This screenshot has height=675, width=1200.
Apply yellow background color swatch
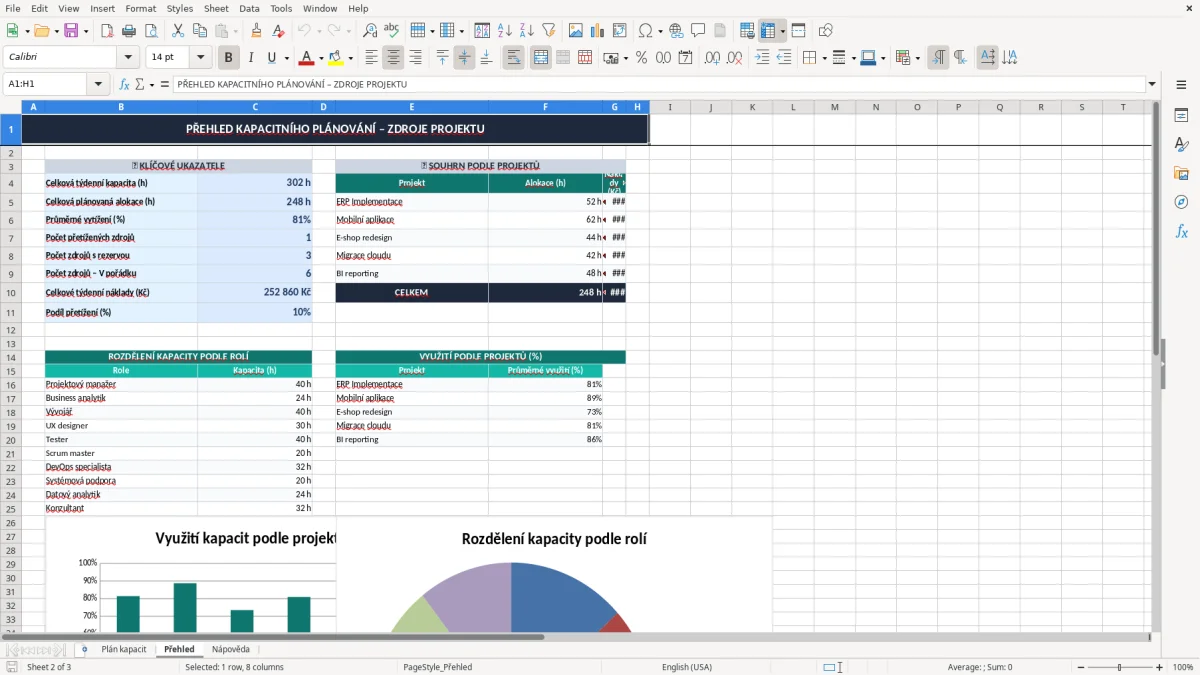(x=336, y=58)
